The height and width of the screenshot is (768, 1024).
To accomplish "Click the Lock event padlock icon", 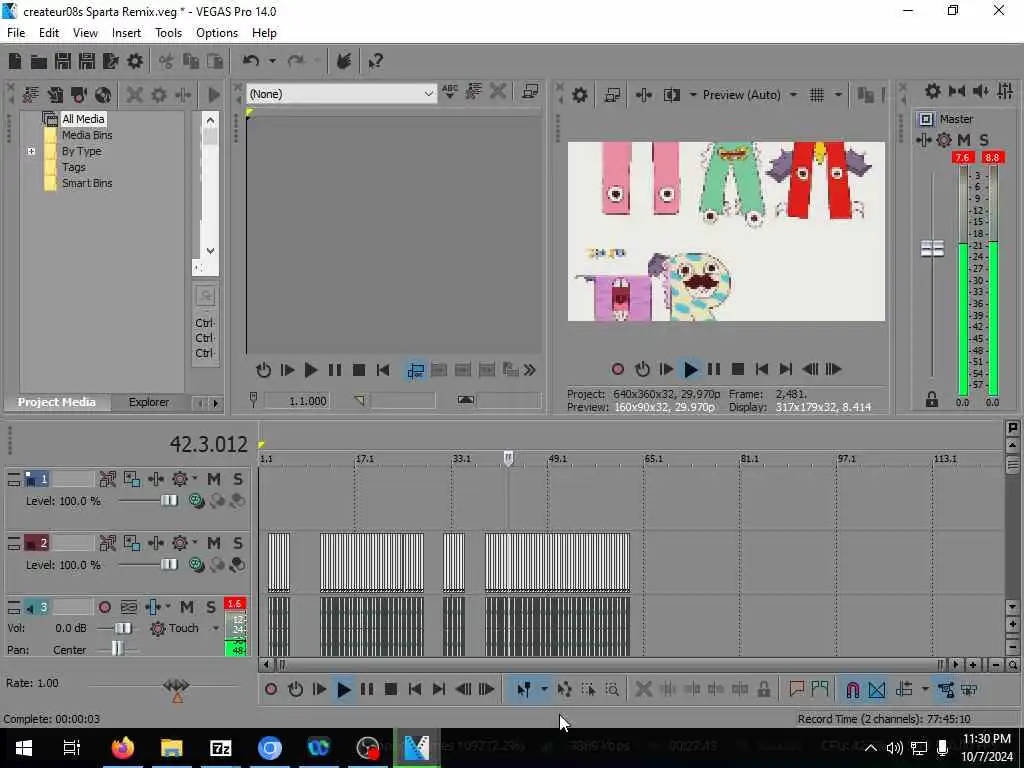I will 763,689.
